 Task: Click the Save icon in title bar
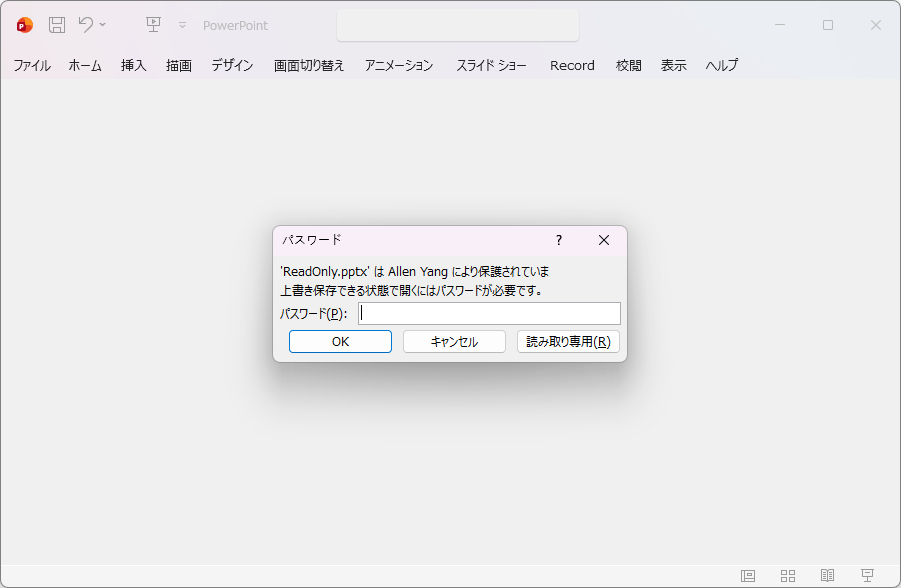coord(56,25)
